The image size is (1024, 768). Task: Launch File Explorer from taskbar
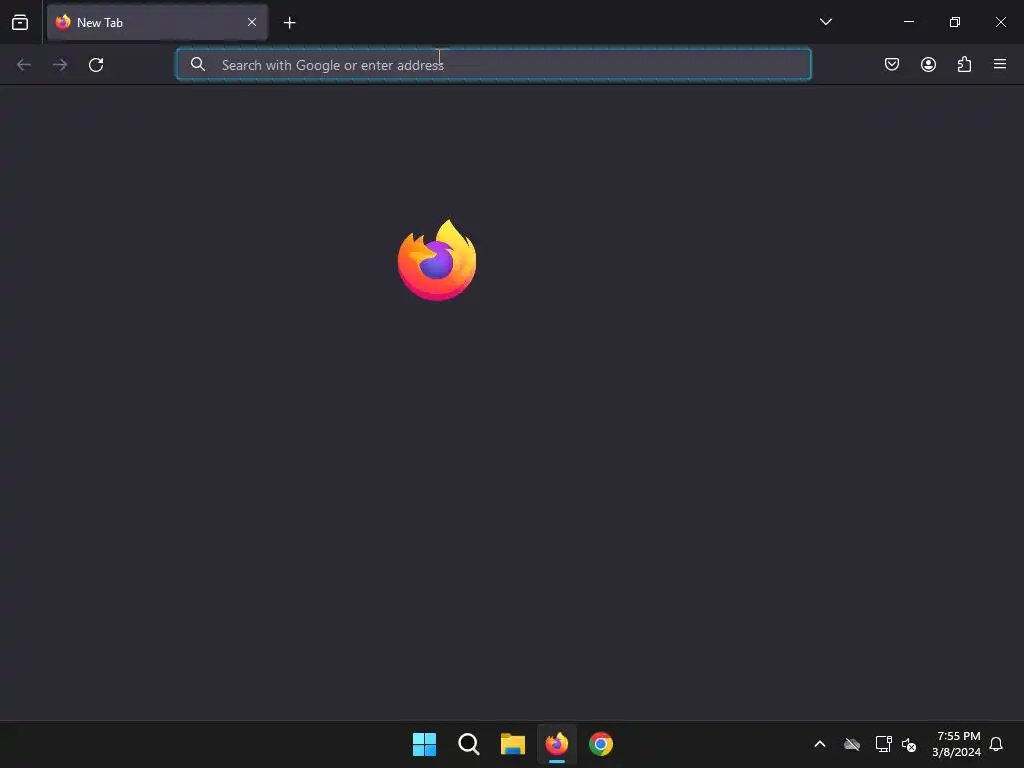513,744
